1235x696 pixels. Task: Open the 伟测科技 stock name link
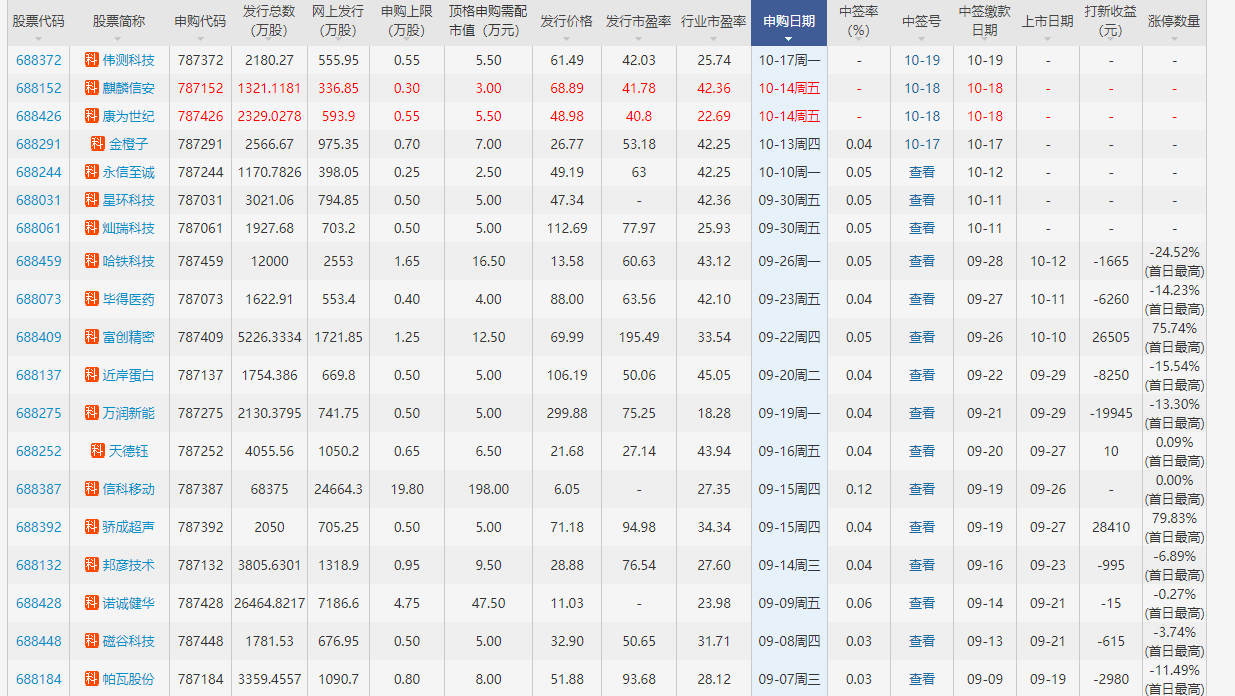pyautogui.click(x=129, y=60)
